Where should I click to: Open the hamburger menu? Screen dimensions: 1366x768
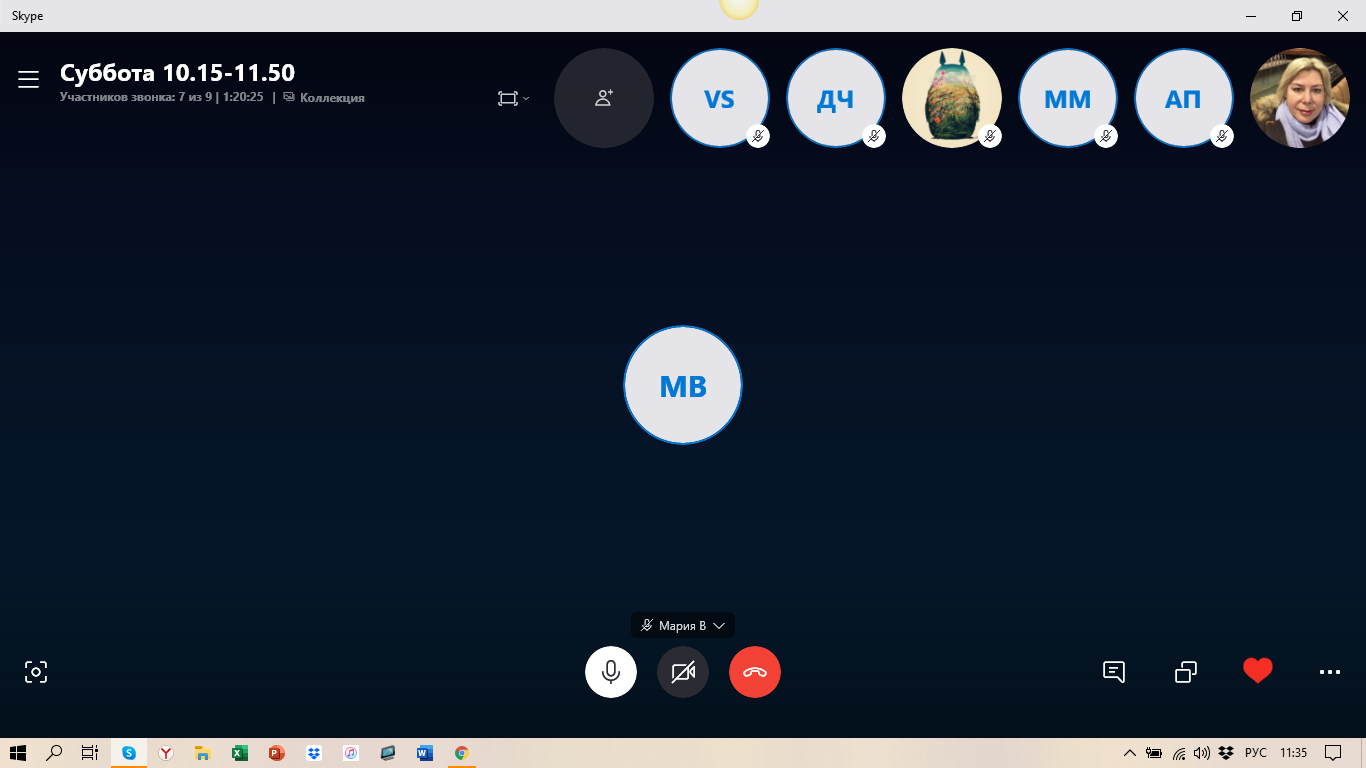pyautogui.click(x=28, y=80)
